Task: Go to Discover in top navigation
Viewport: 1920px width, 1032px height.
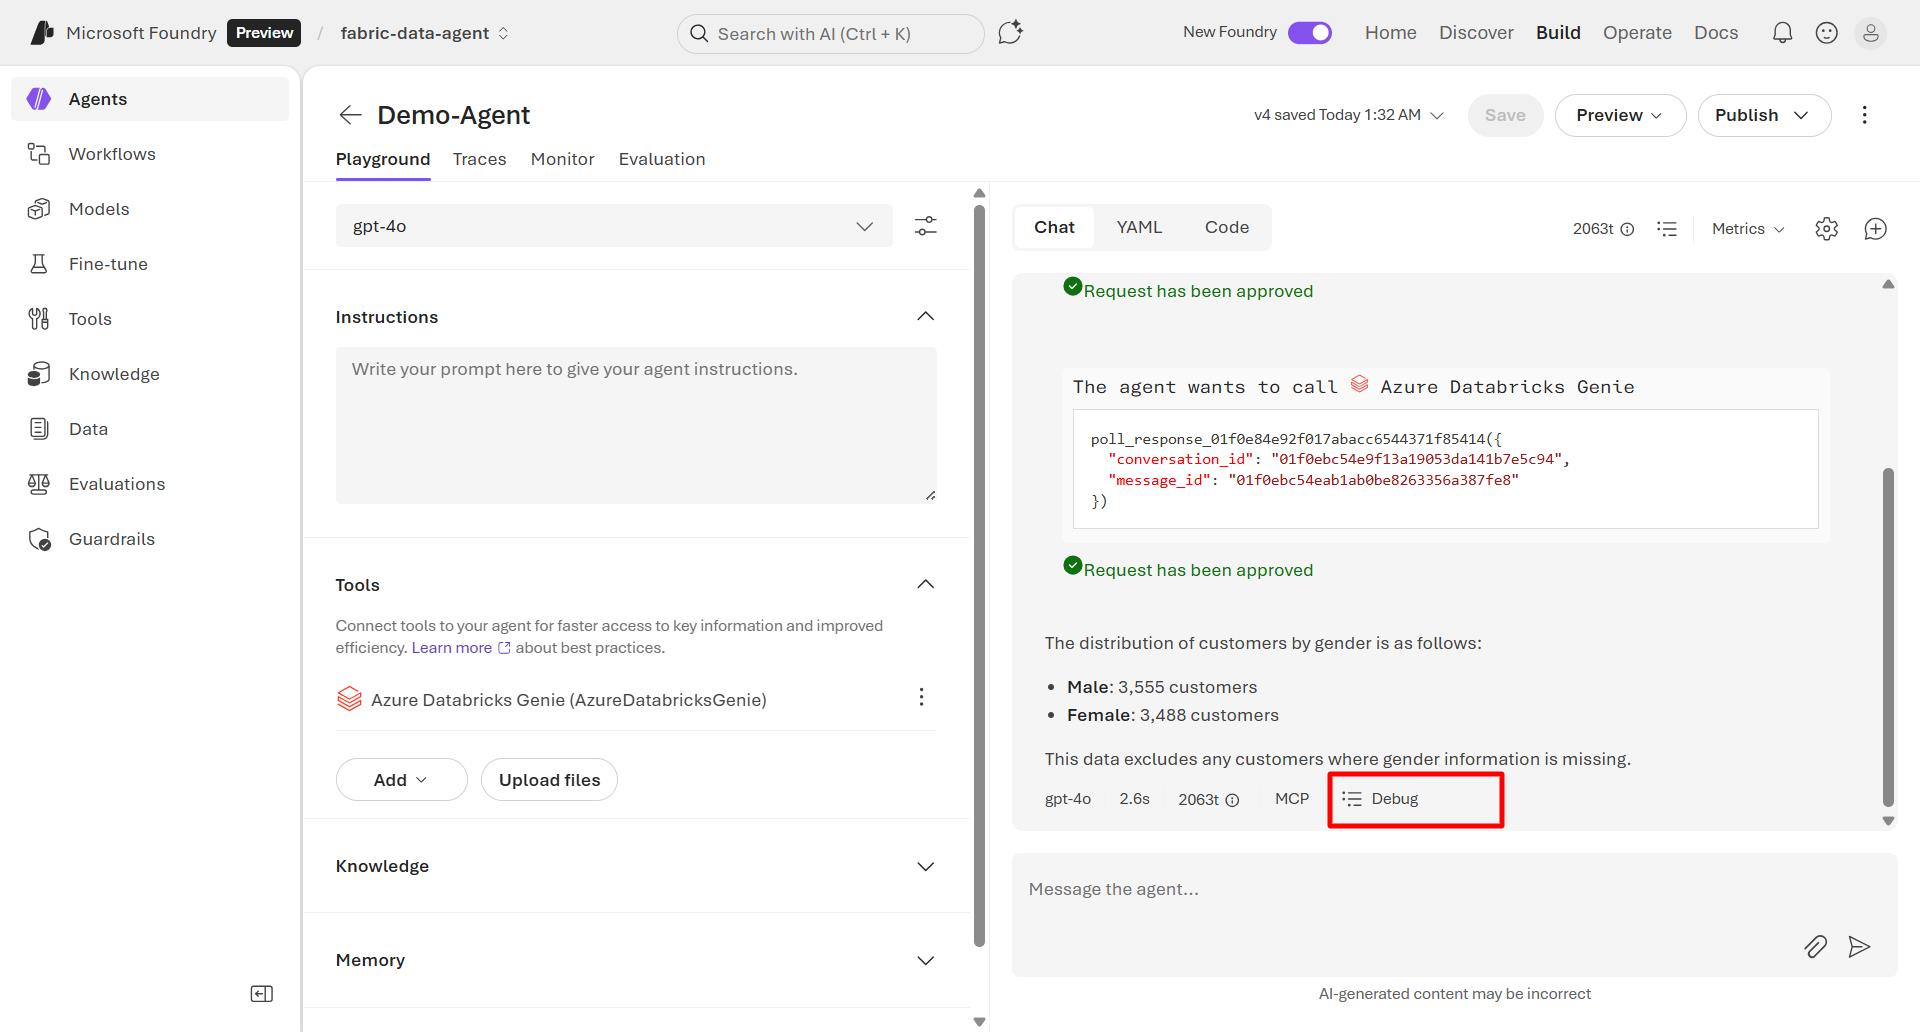Action: tap(1476, 33)
